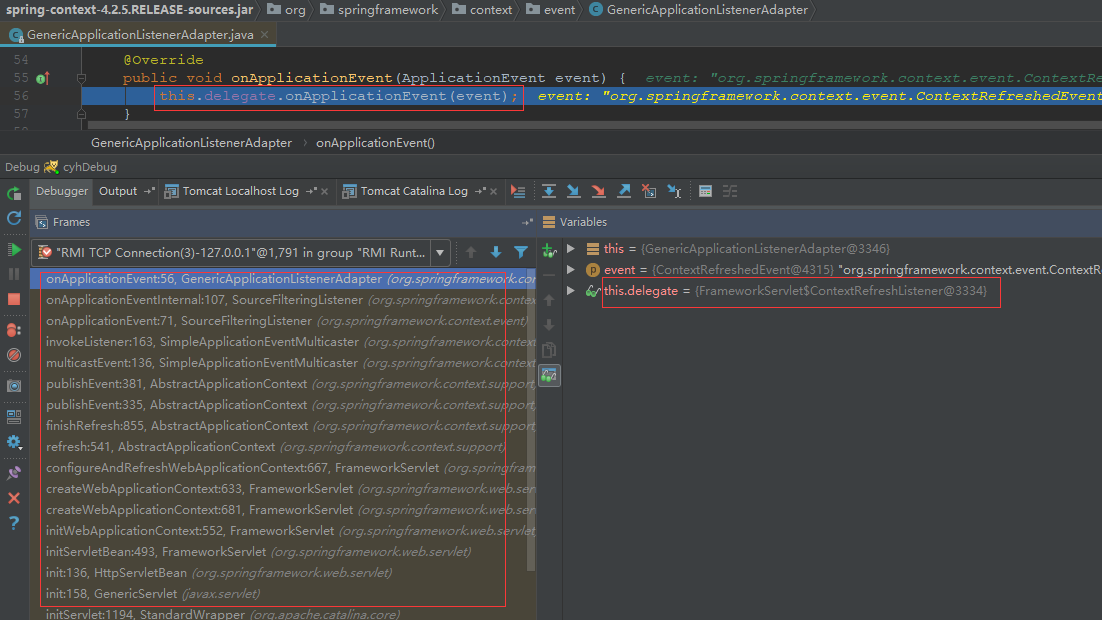Click the Get thread dump camera icon
This screenshot has height=620, width=1102.
coord(14,386)
